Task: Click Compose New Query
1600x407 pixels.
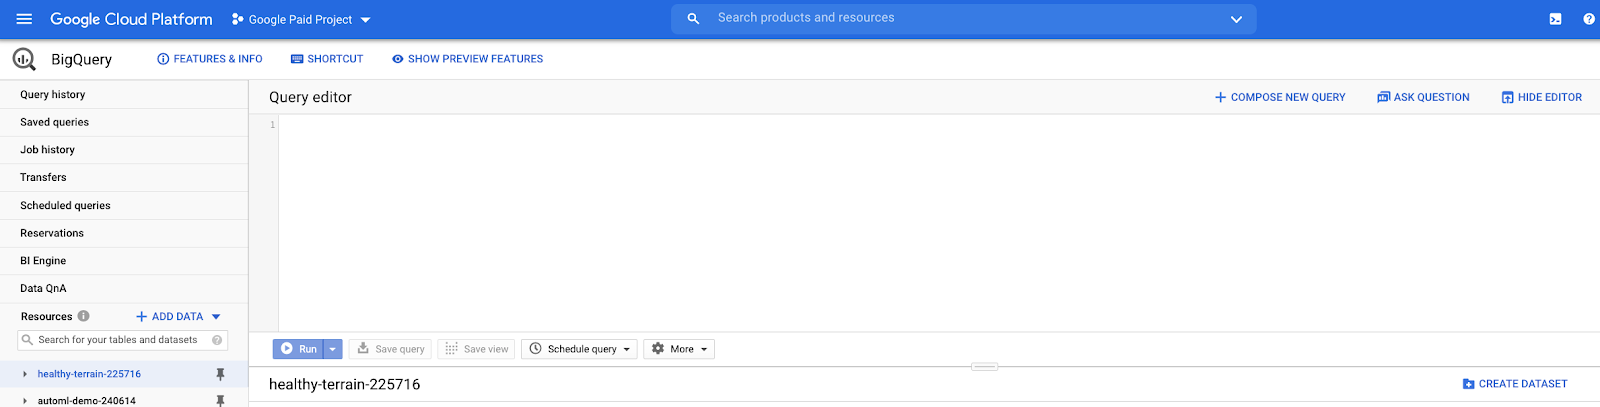Action: [x=1279, y=97]
